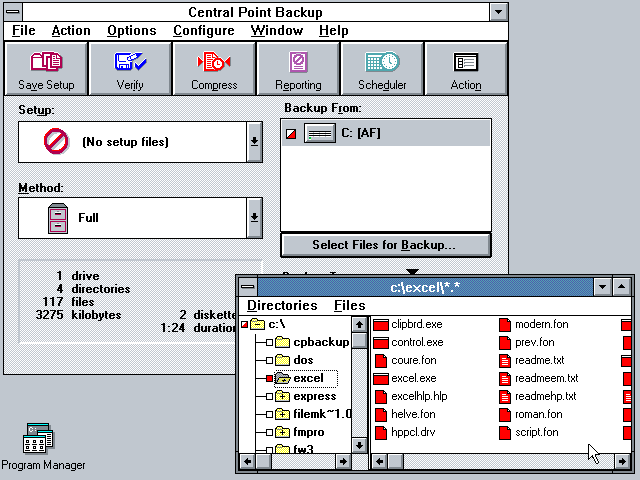Select the dos folder icon
Screen dimensions: 640x480
282,360
